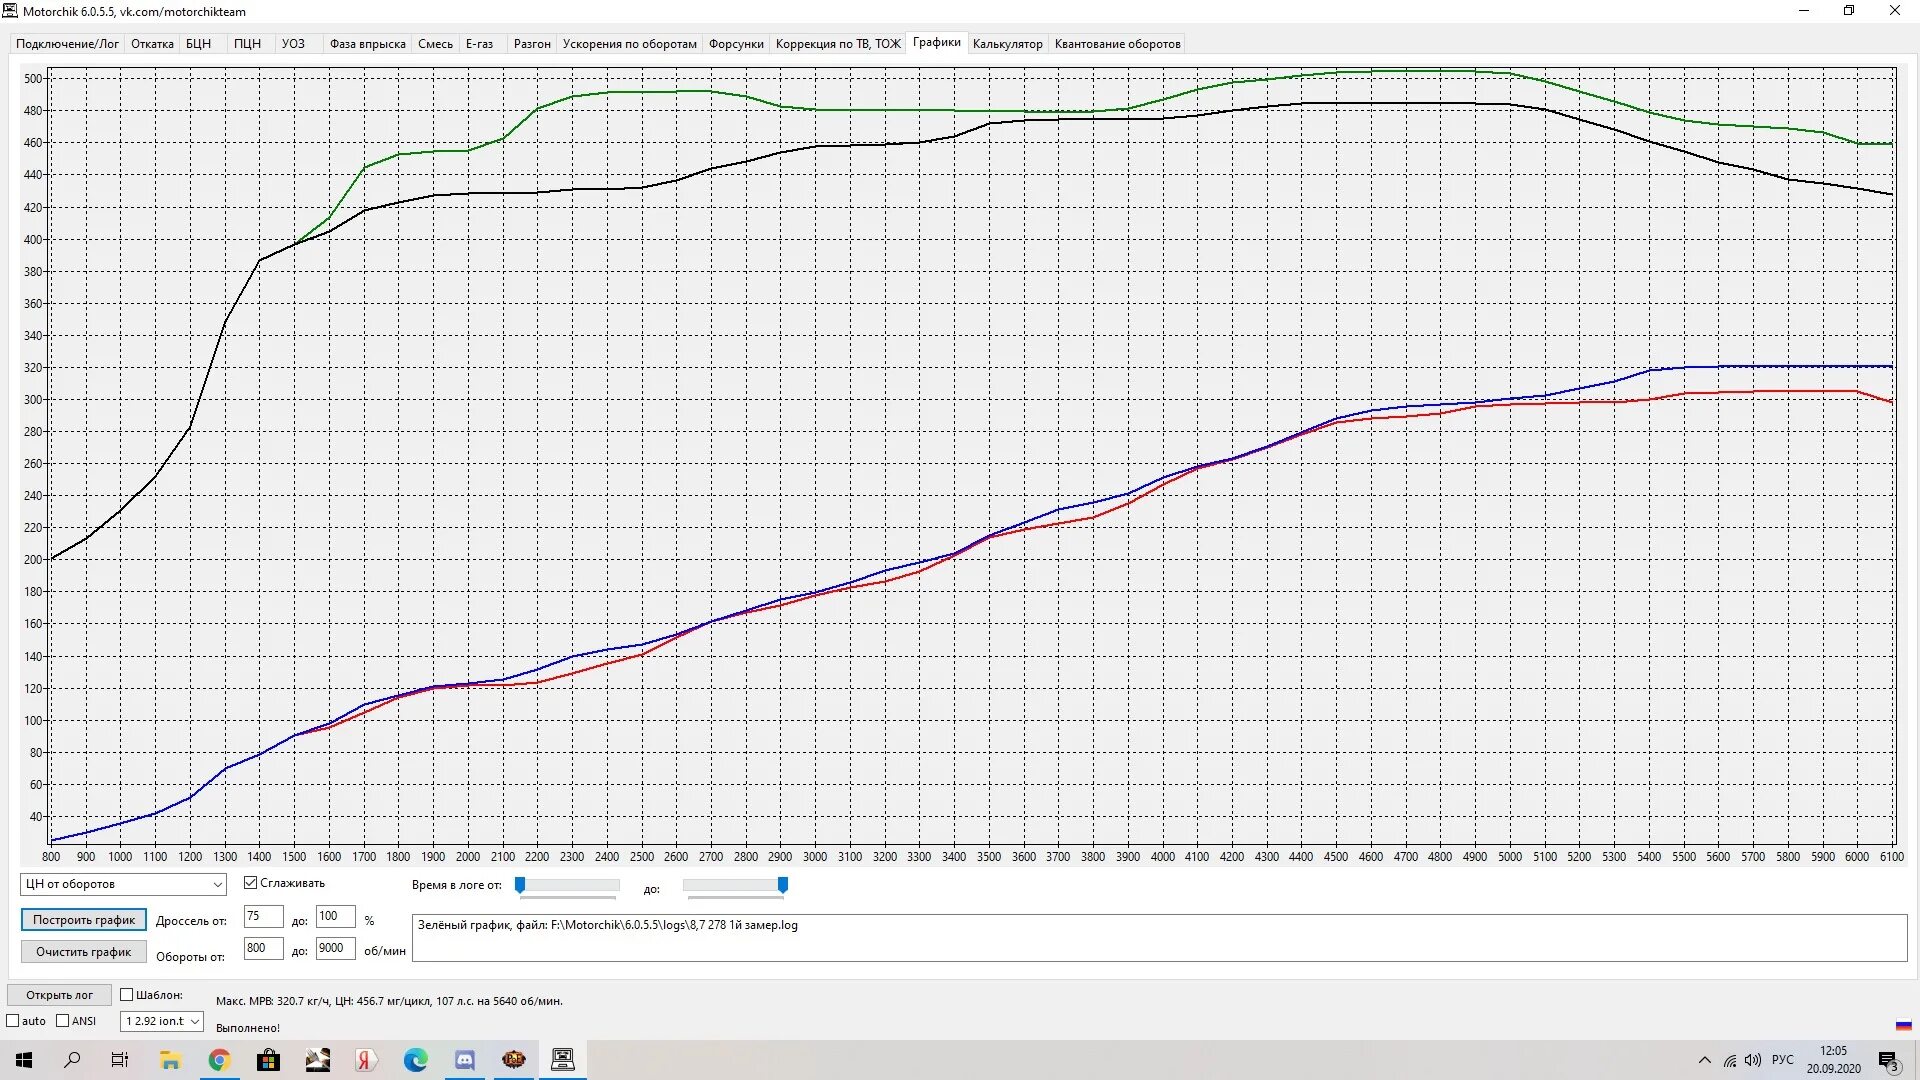Switch to the Ускорения по оборотам tab
The height and width of the screenshot is (1080, 1920).
pos(629,44)
